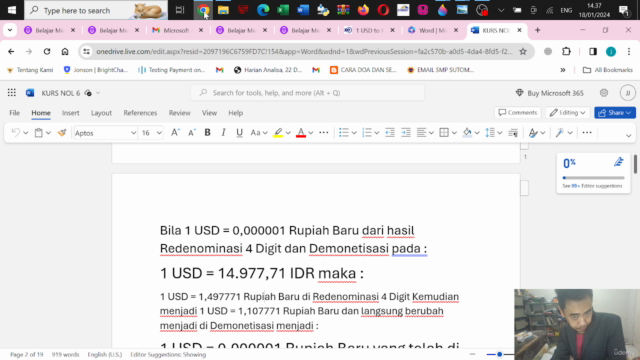Increase paragraph indent

pos(406,133)
